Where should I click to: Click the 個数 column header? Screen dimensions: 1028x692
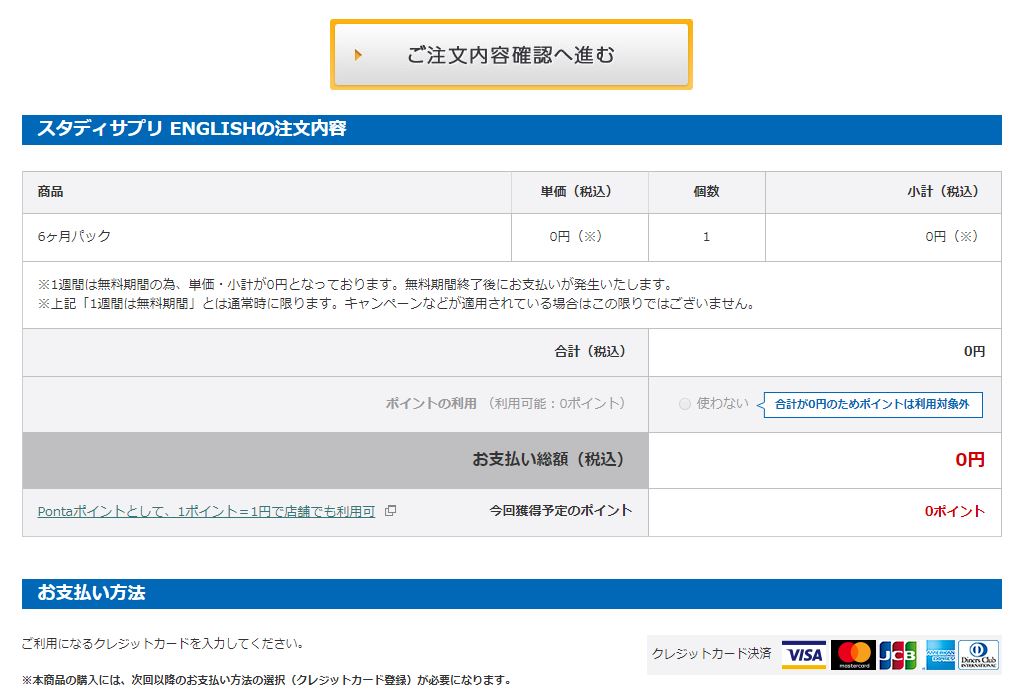click(706, 192)
